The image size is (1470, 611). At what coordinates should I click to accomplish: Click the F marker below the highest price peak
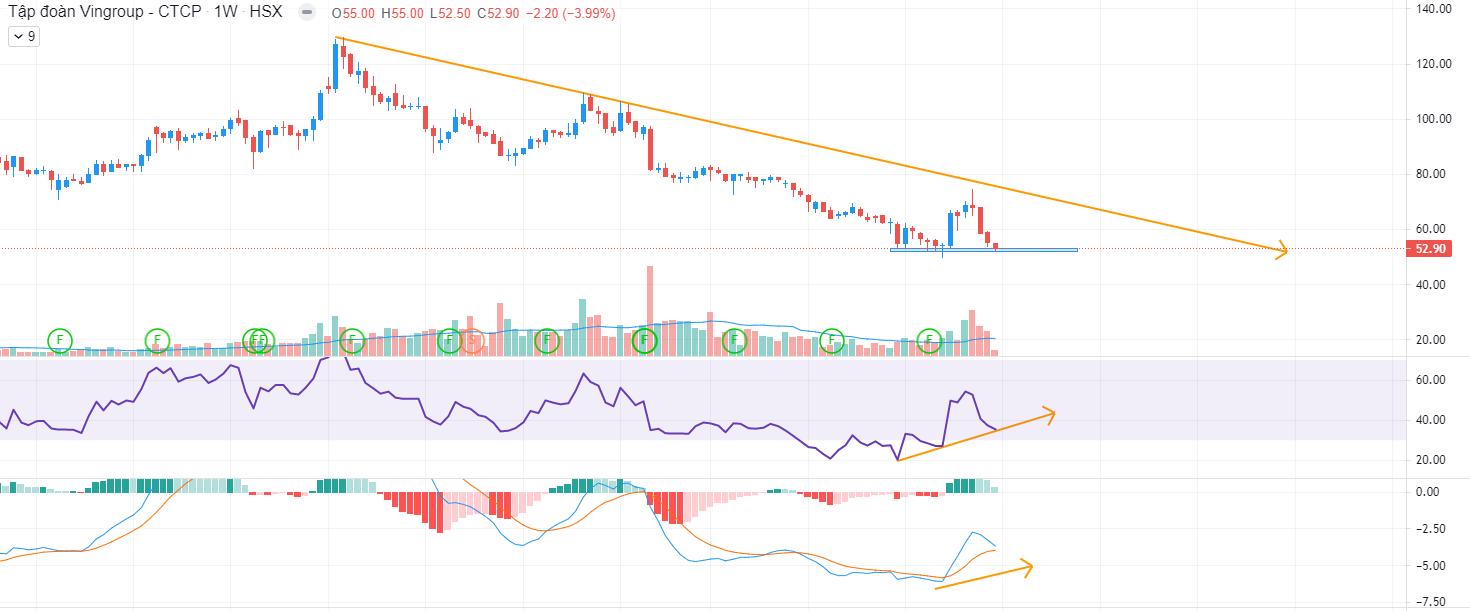tap(352, 341)
